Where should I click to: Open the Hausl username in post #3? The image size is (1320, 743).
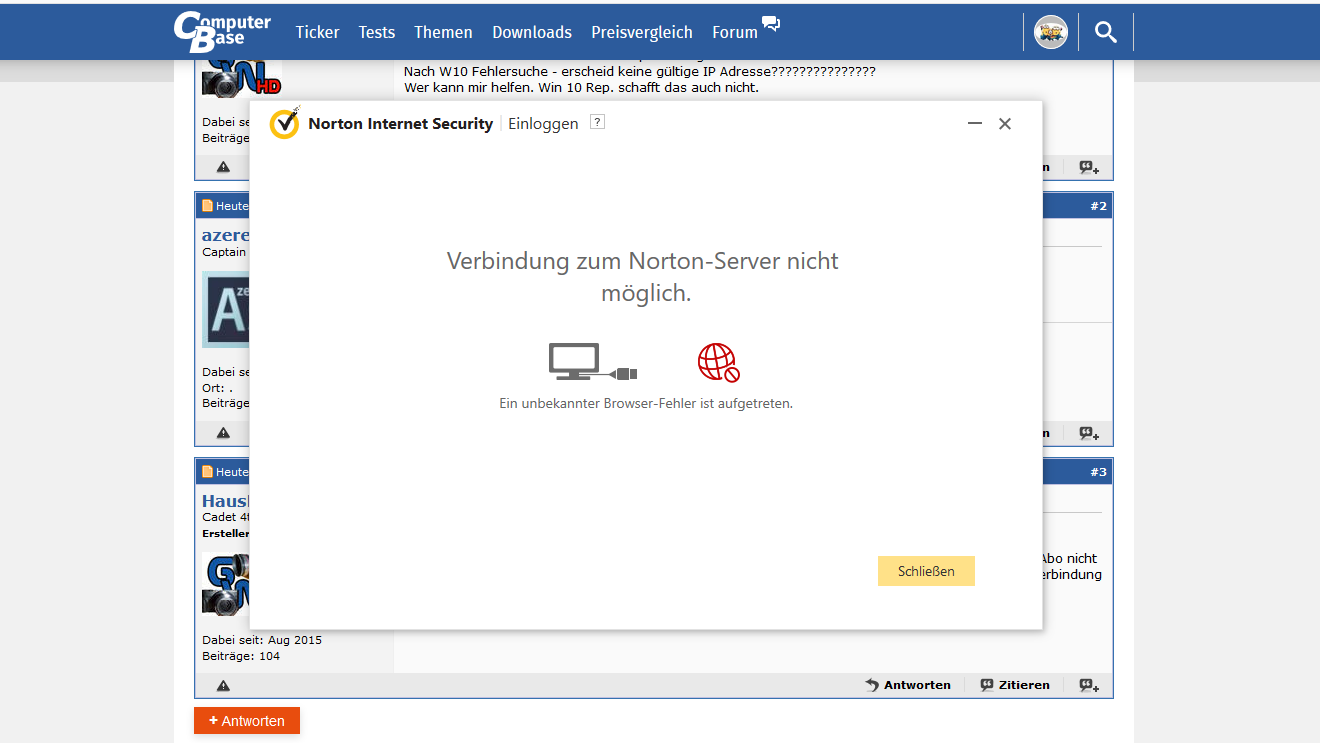tap(226, 501)
